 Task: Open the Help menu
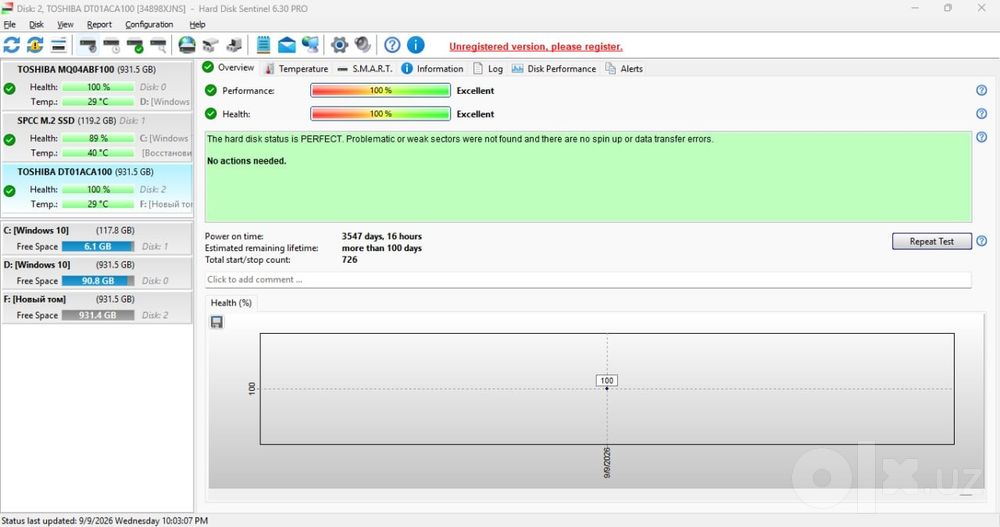(197, 24)
